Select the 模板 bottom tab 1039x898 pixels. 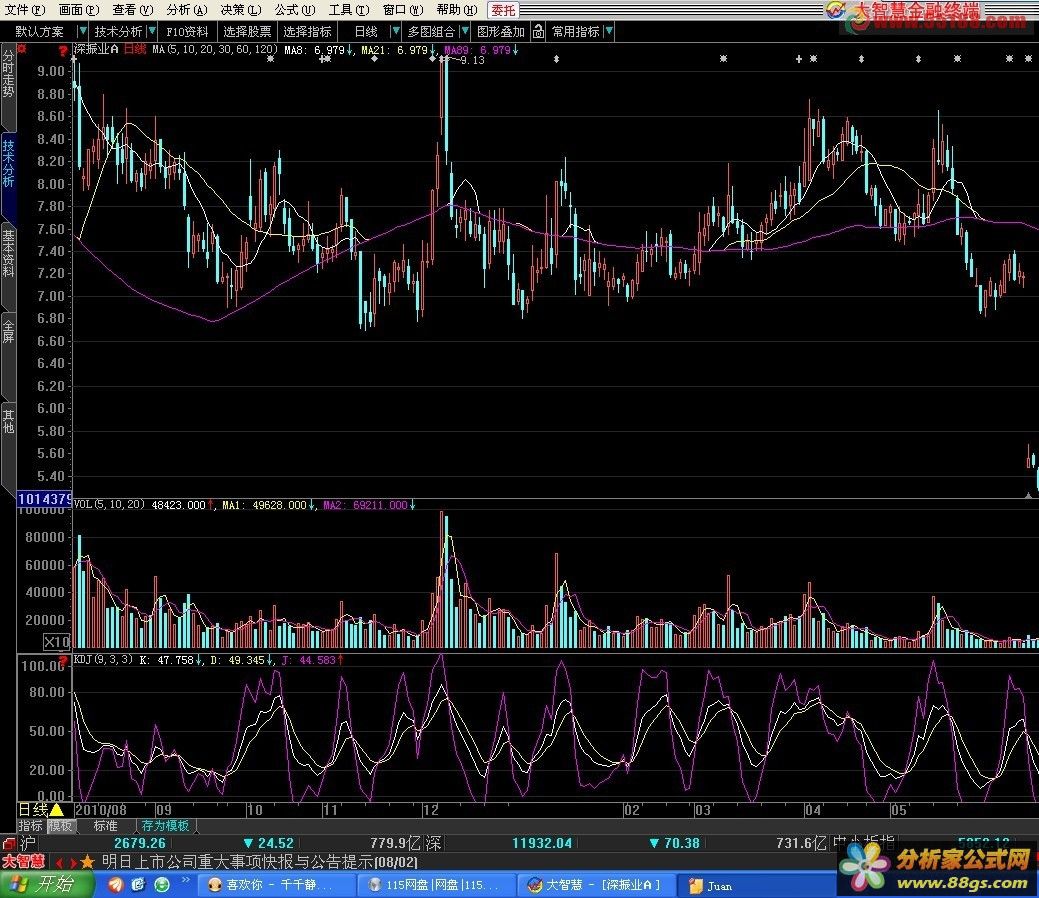pos(61,826)
